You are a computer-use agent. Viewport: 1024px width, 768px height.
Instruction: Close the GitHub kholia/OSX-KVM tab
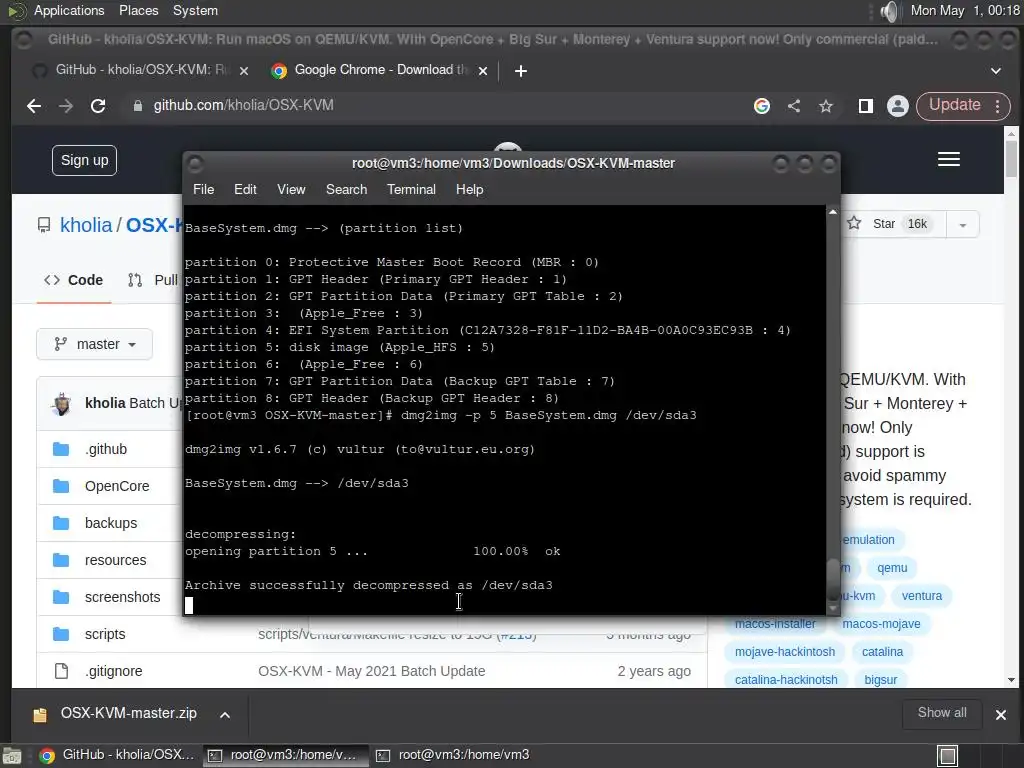click(244, 71)
